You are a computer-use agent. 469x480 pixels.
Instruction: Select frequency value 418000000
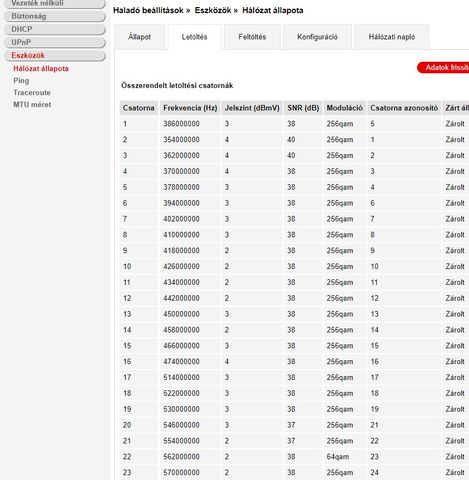(x=181, y=250)
